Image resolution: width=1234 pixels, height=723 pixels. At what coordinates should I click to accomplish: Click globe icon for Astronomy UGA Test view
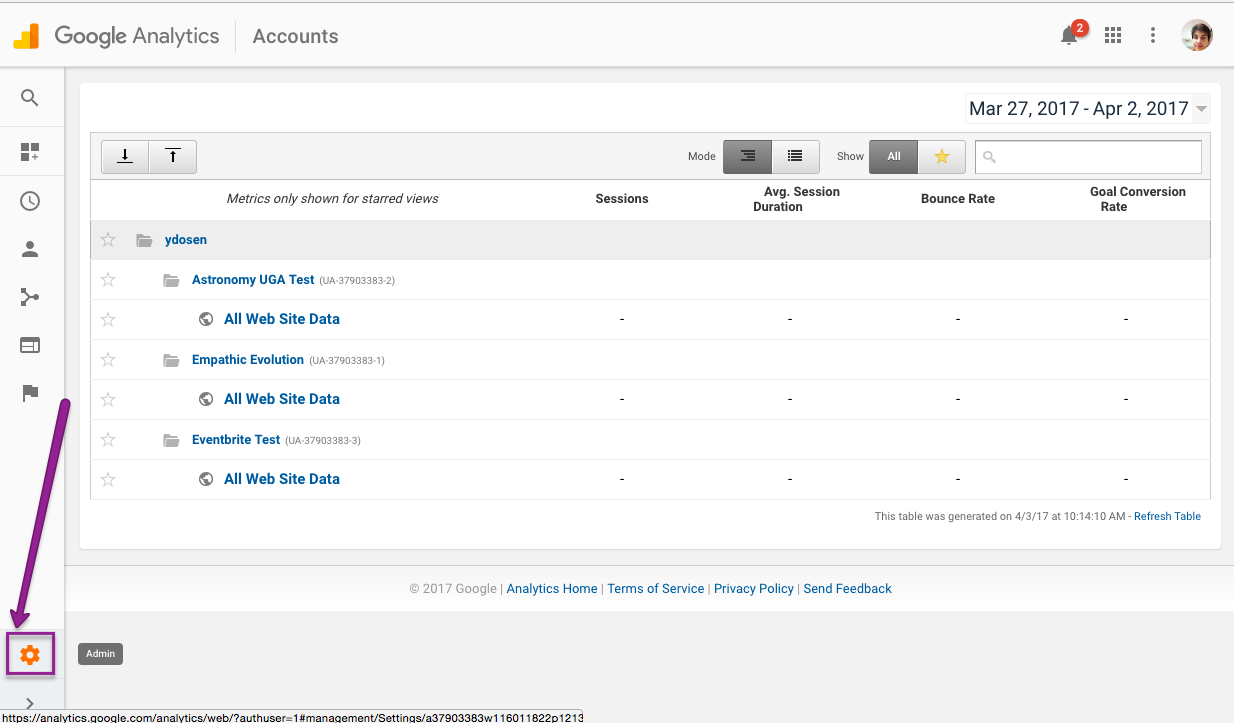pyautogui.click(x=206, y=319)
